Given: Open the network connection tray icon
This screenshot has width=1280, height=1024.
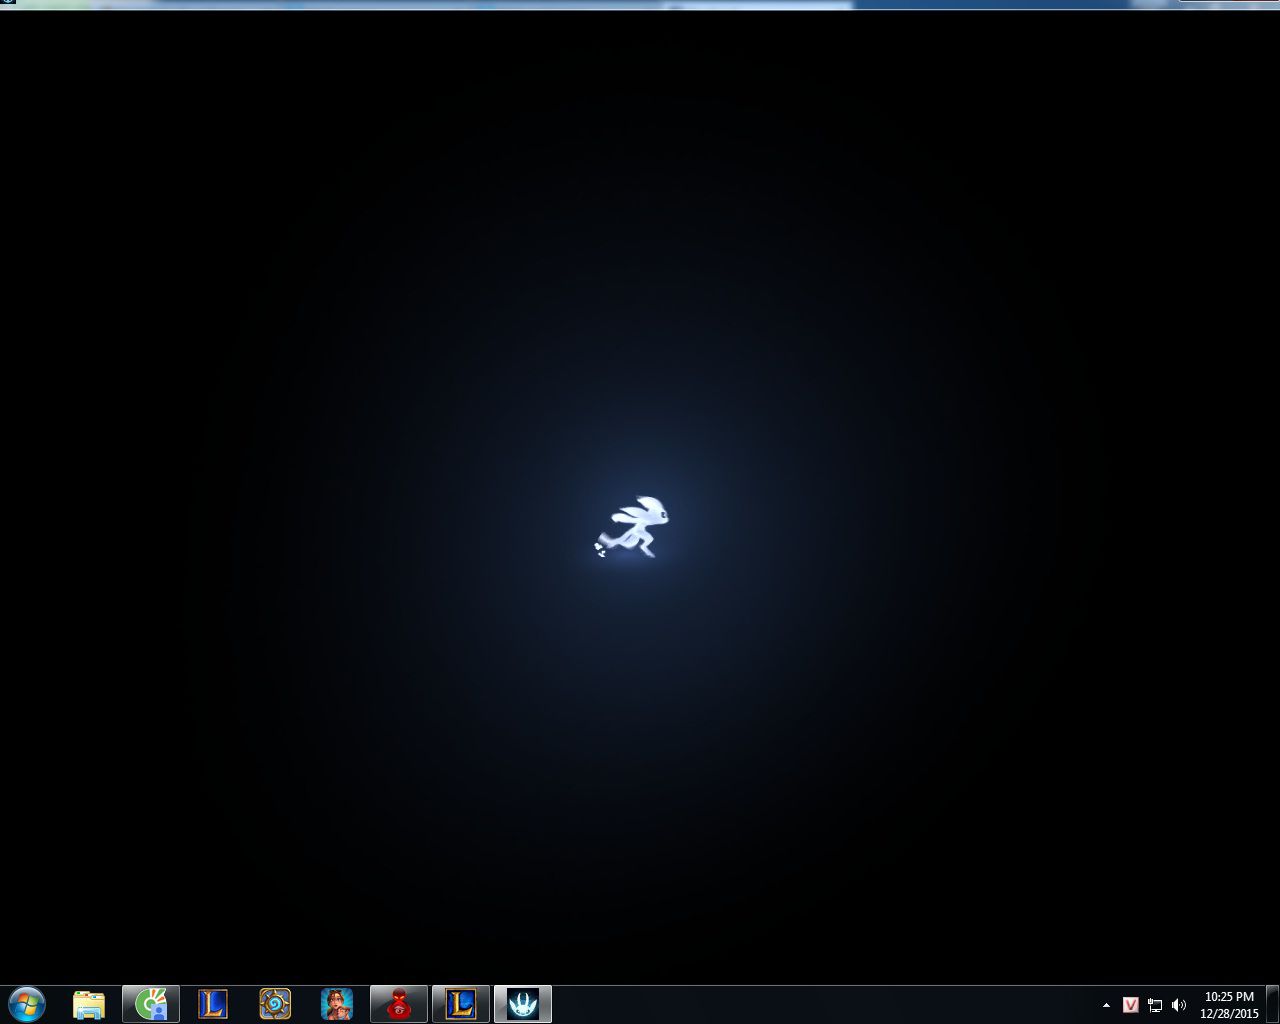Looking at the screenshot, I should click(x=1155, y=1005).
